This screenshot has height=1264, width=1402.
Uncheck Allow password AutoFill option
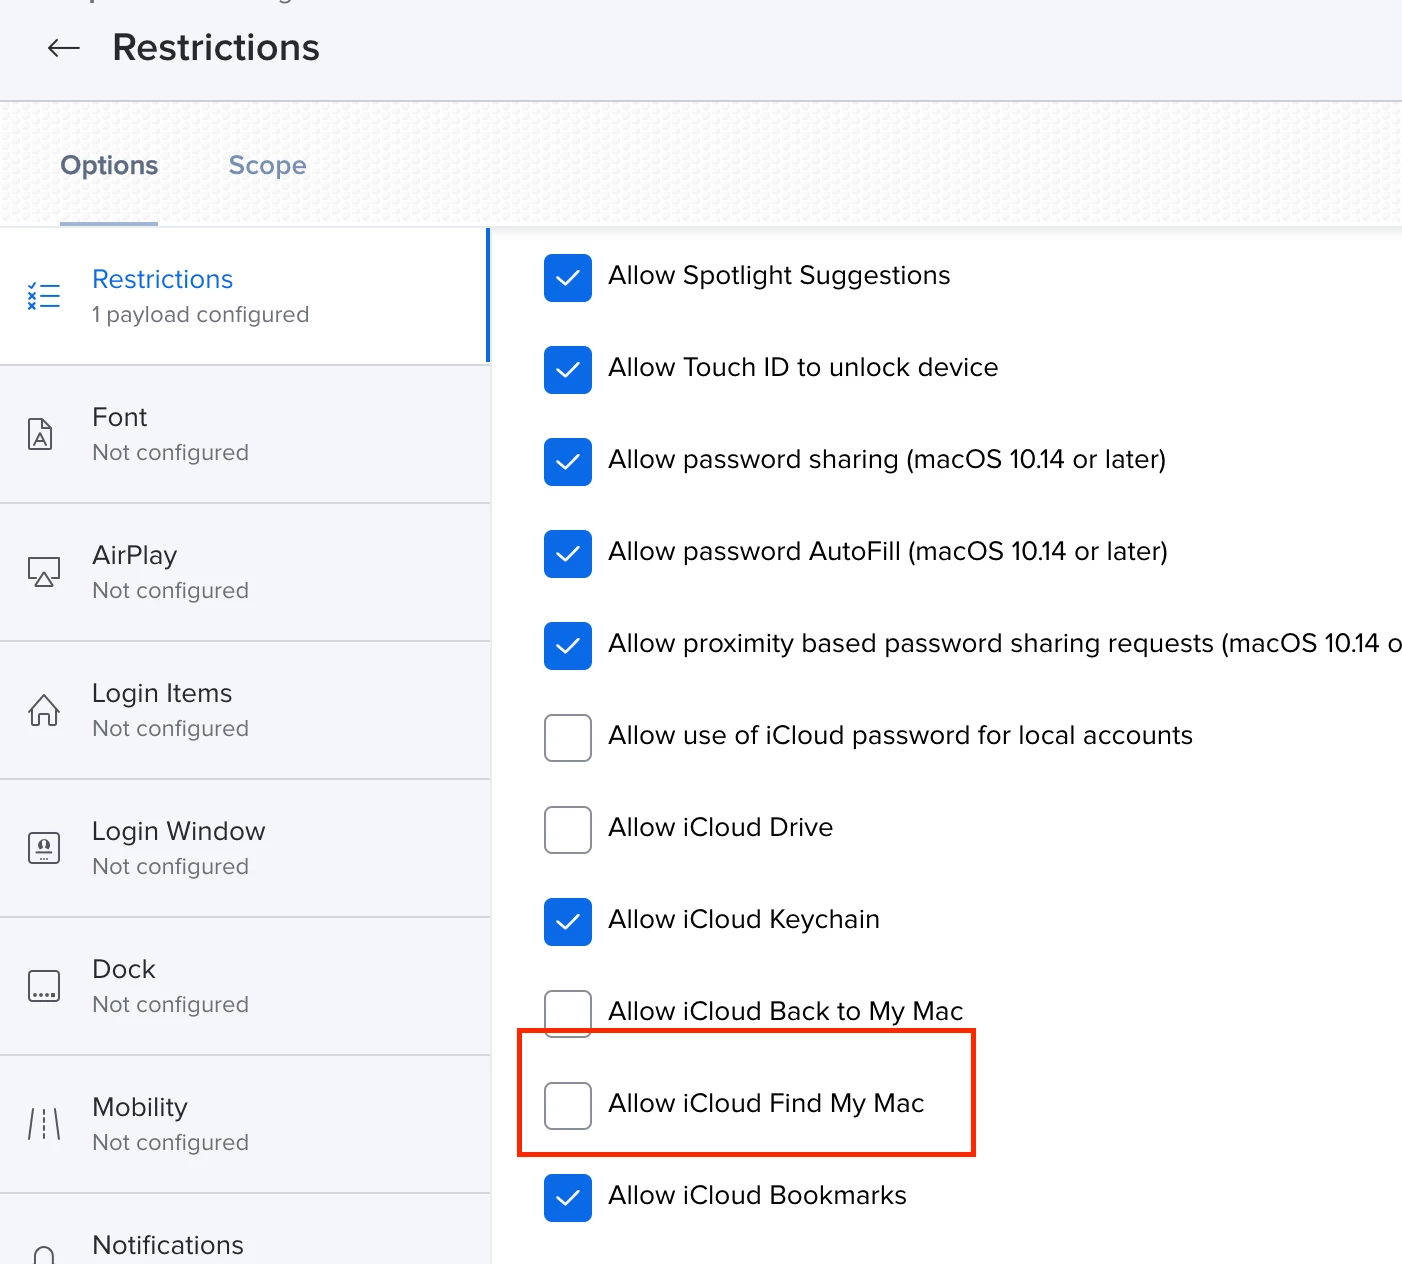pyautogui.click(x=568, y=553)
